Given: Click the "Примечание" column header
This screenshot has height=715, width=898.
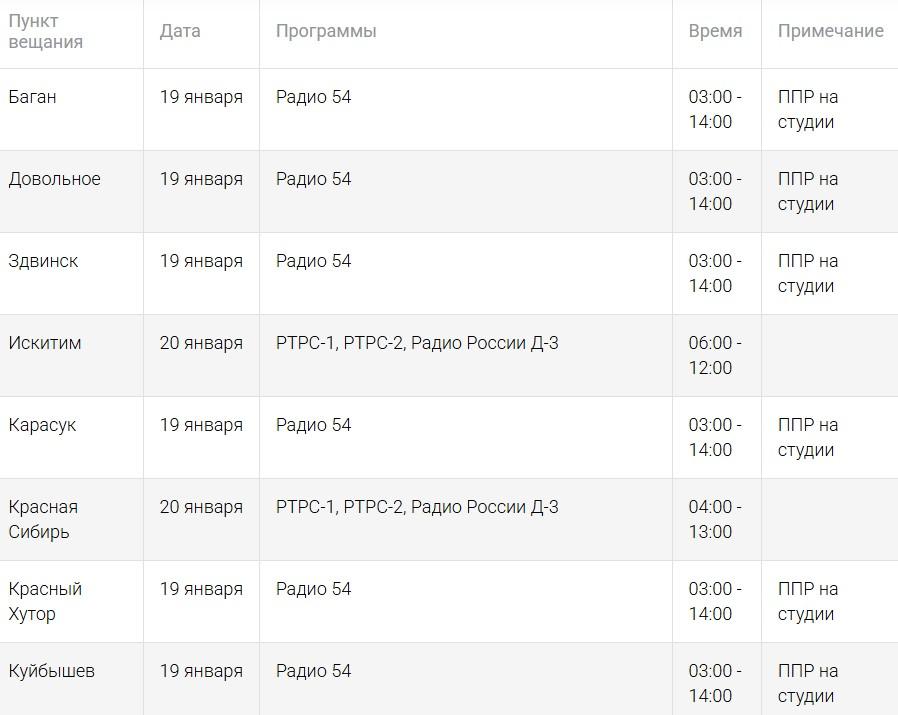Looking at the screenshot, I should pyautogui.click(x=830, y=31).
